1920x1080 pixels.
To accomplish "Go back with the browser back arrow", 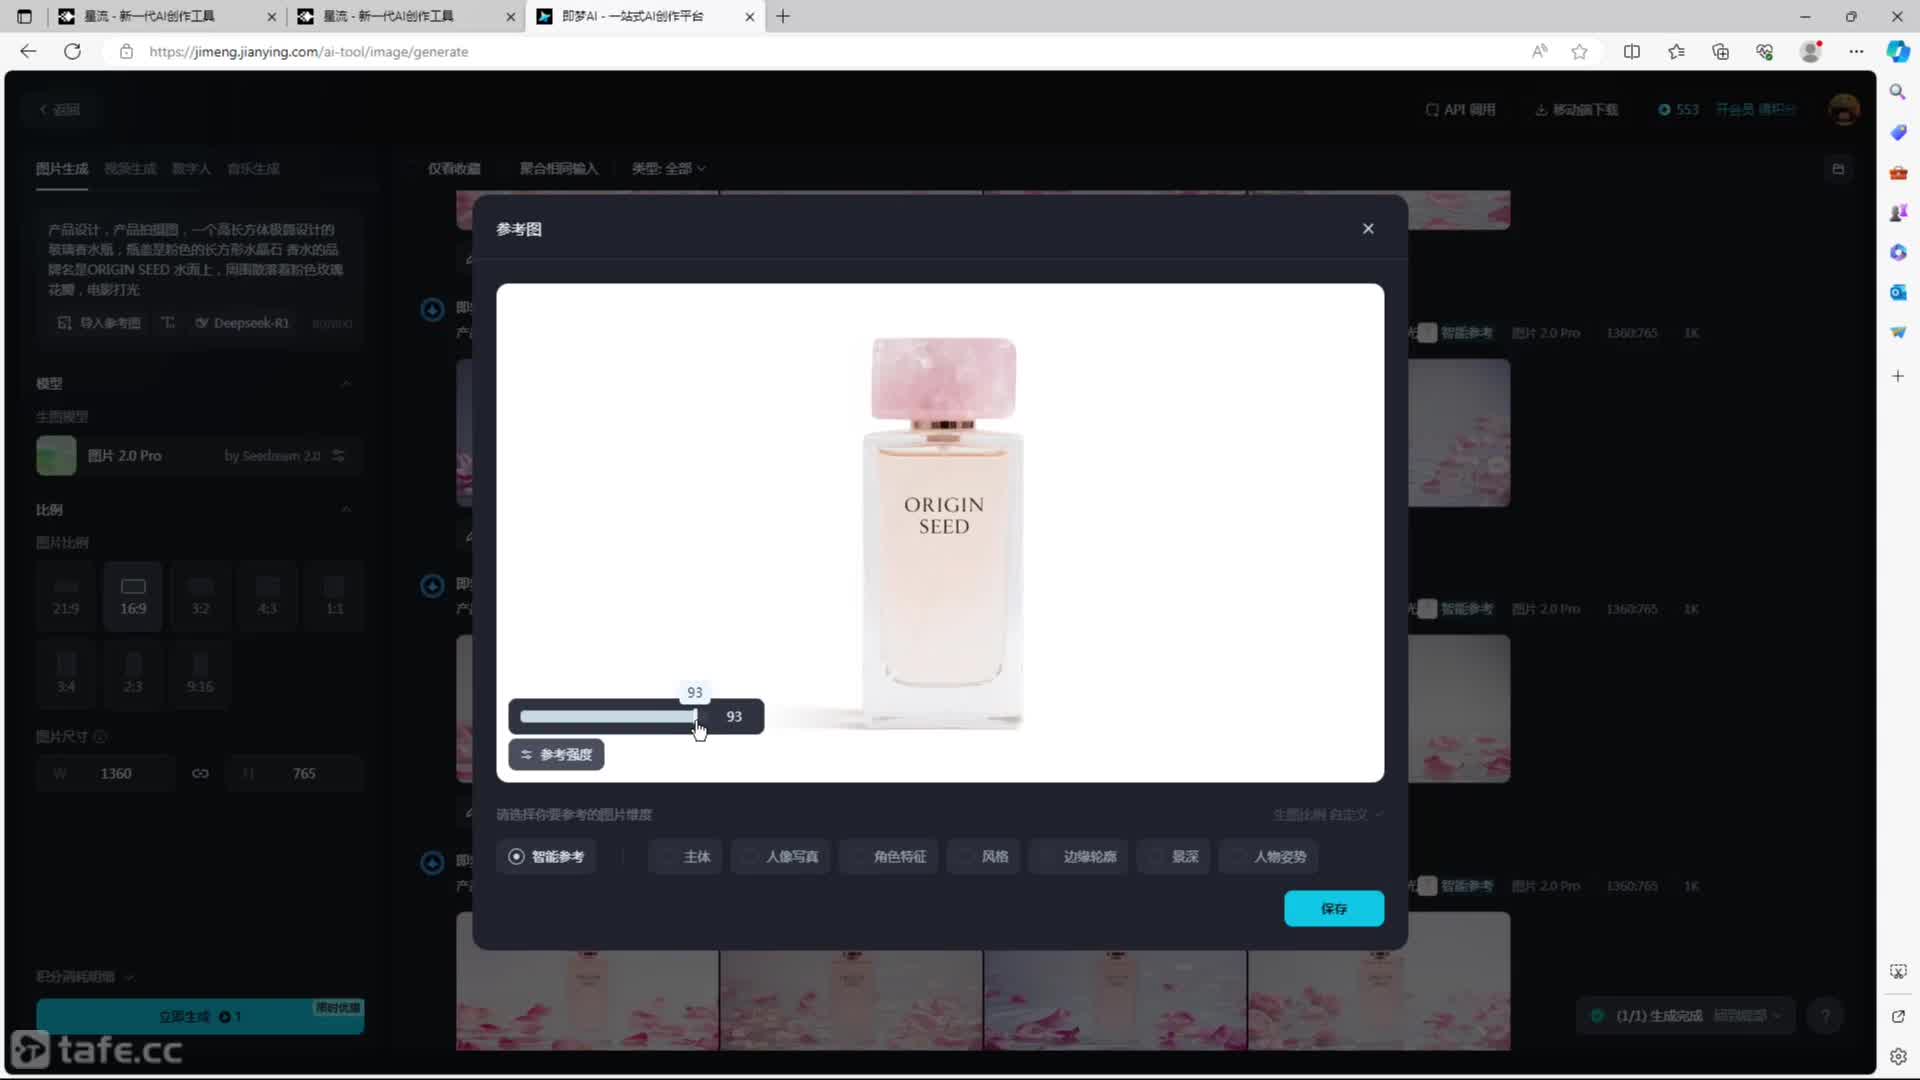I will 28,51.
